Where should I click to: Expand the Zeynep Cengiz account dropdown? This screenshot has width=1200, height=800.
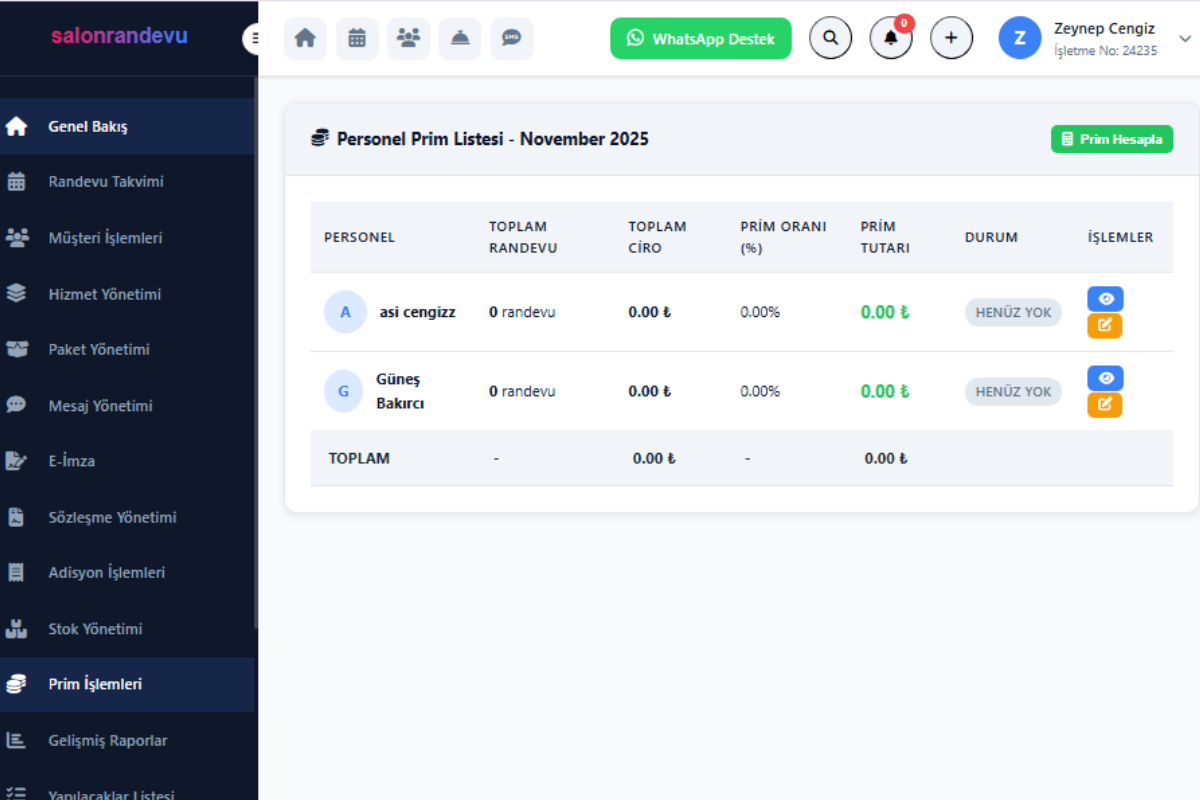[1185, 39]
